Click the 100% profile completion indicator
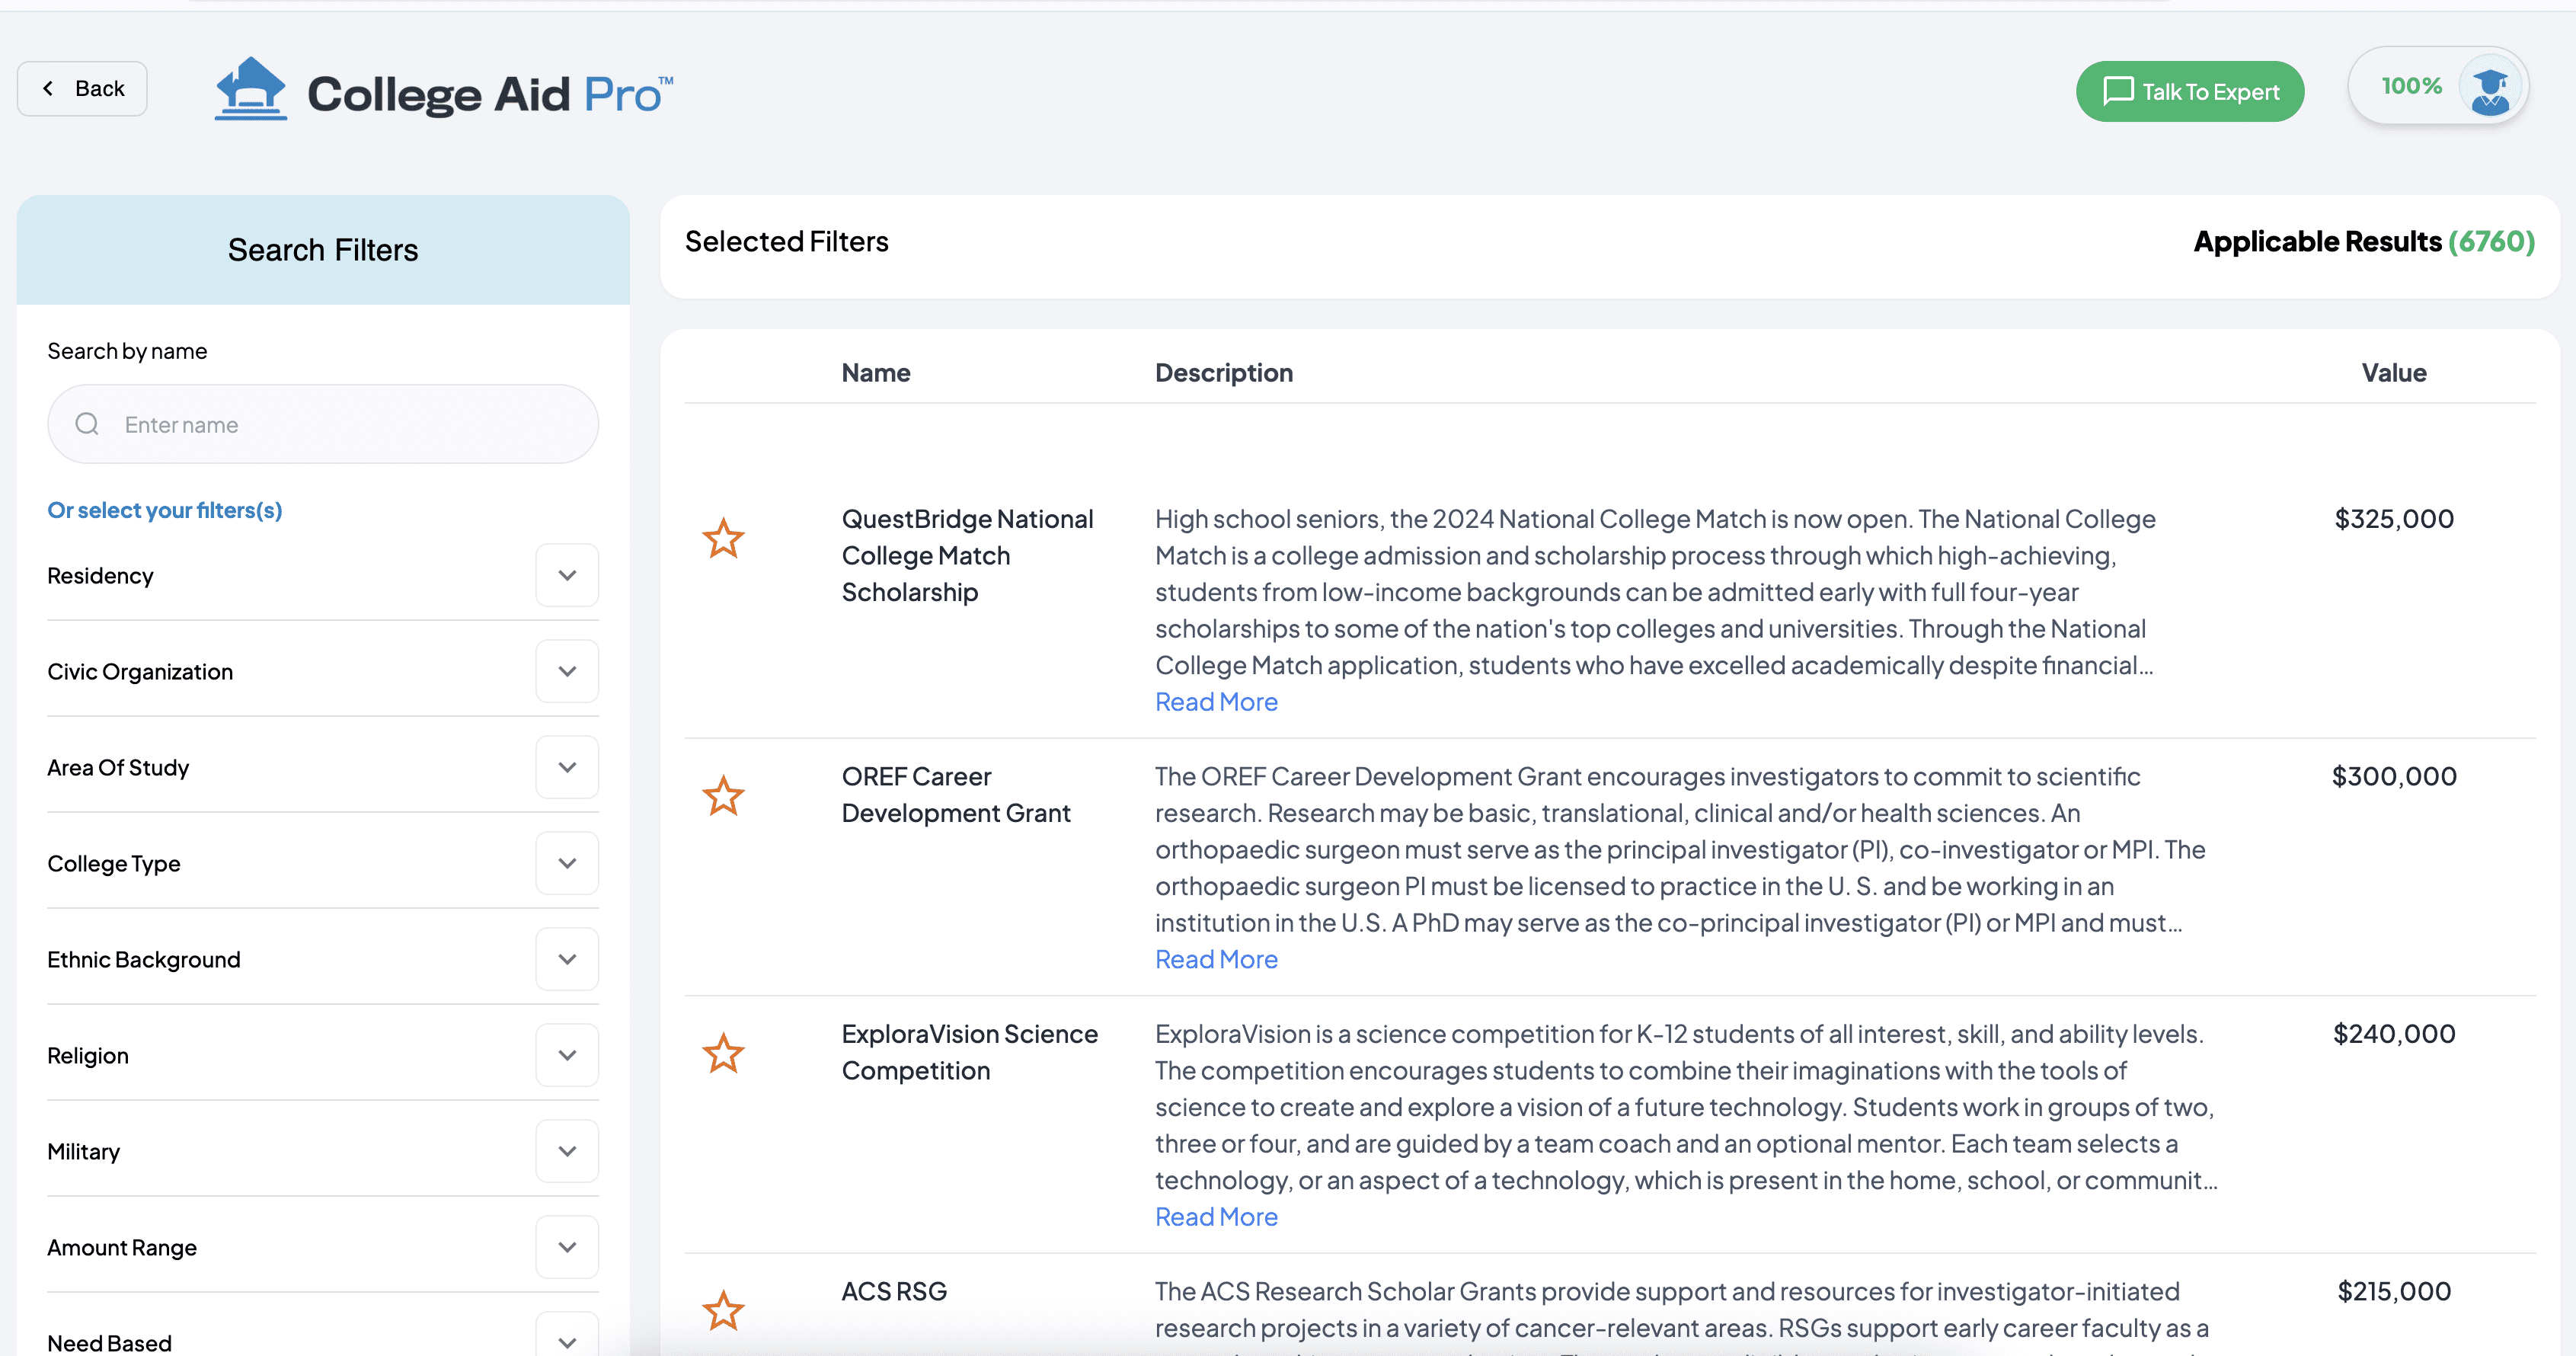 2411,86
